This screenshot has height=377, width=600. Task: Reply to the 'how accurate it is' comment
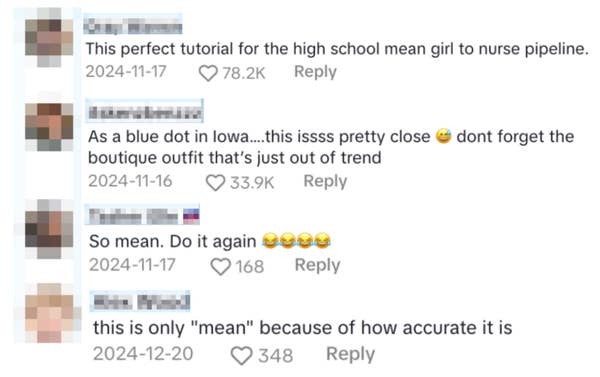pos(351,354)
